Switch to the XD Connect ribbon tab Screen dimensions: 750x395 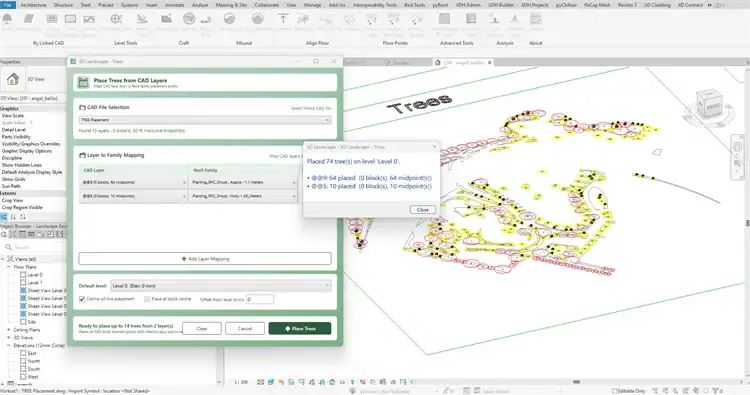pyautogui.click(x=690, y=5)
